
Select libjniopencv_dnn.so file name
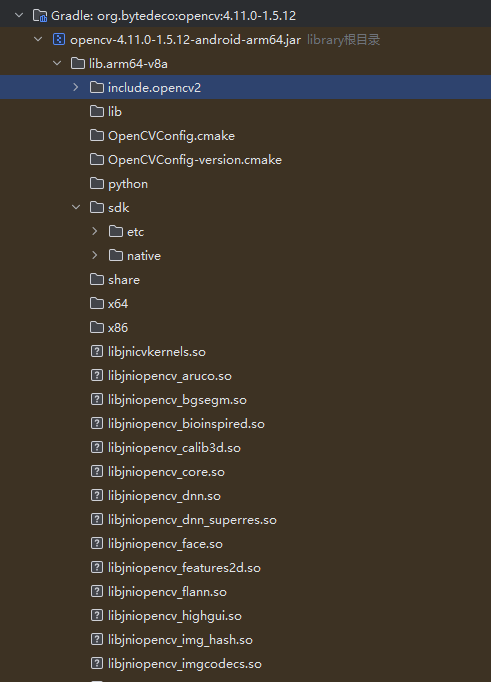click(x=164, y=495)
